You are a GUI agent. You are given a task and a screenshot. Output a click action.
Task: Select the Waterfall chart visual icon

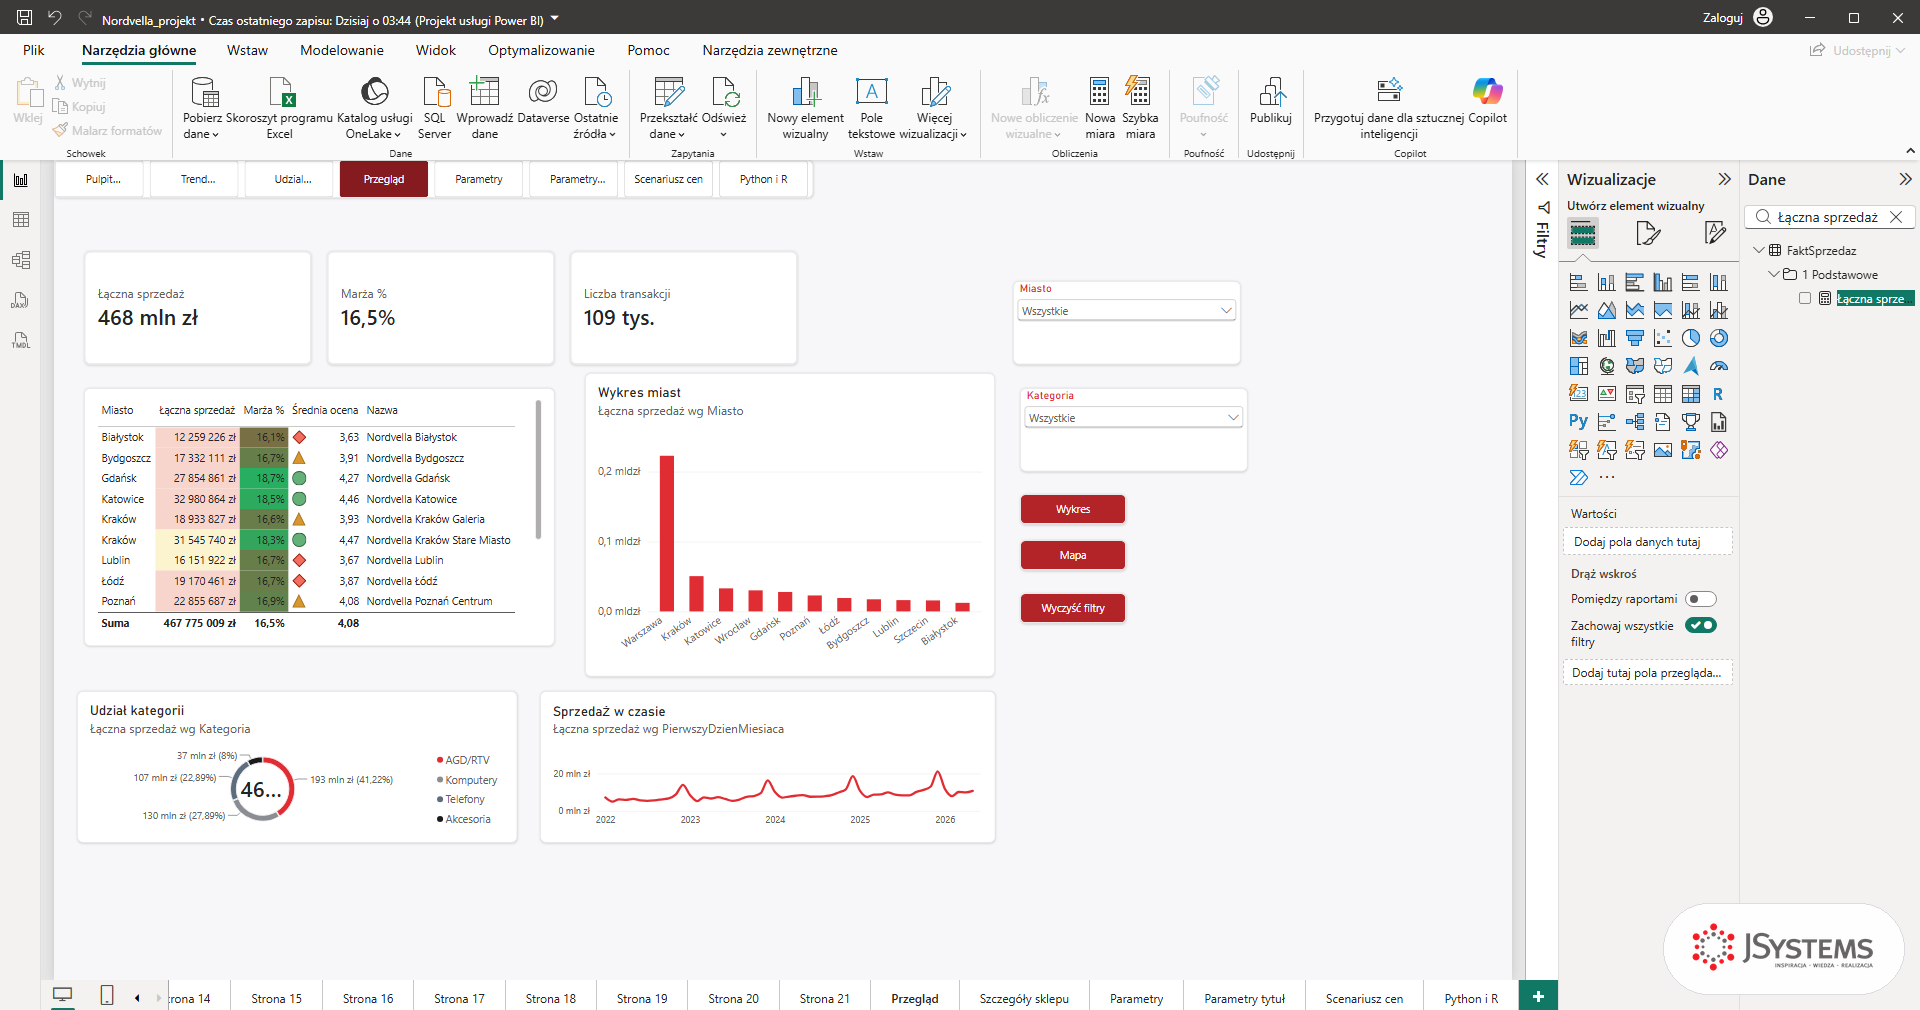pos(1607,338)
